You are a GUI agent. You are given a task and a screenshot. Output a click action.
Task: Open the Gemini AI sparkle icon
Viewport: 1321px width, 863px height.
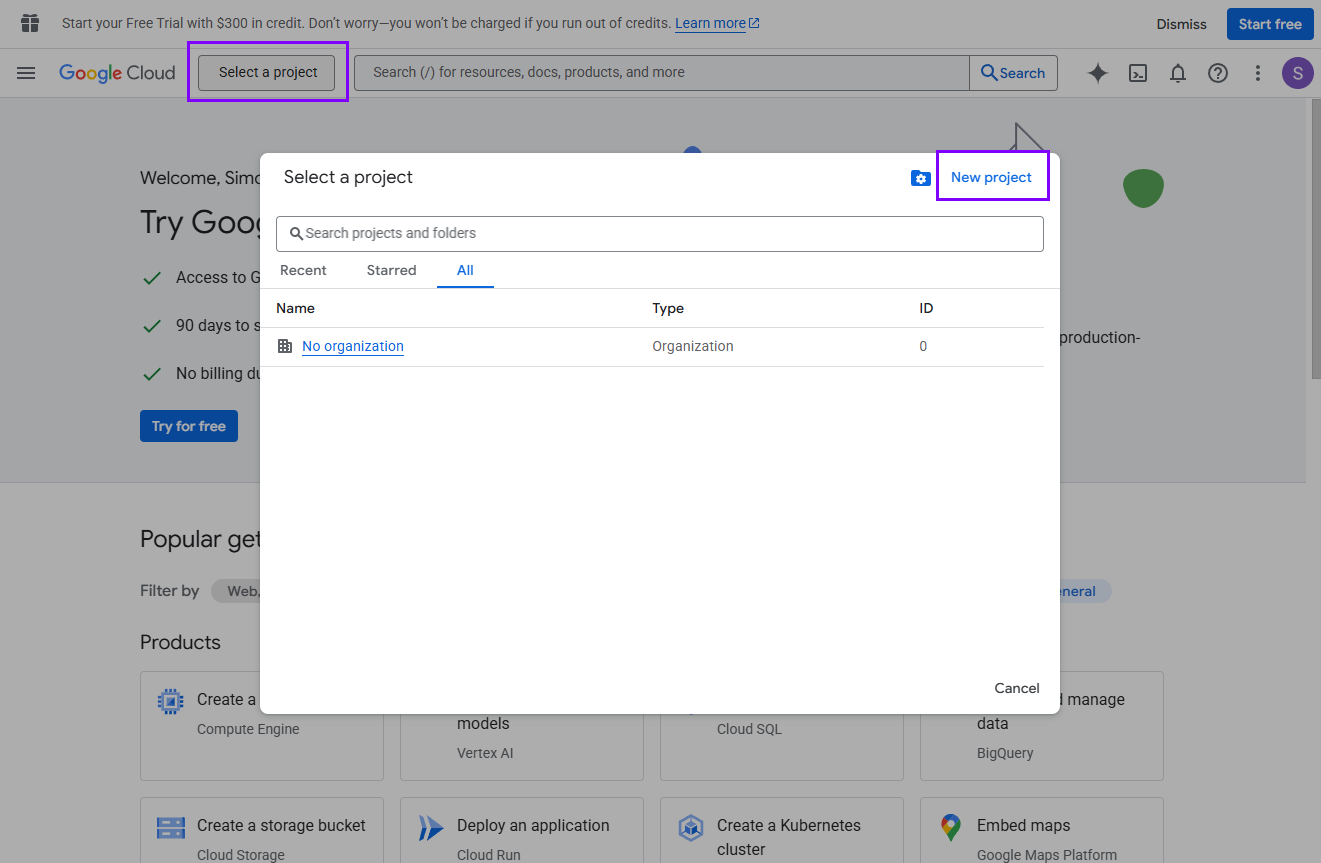(x=1097, y=73)
